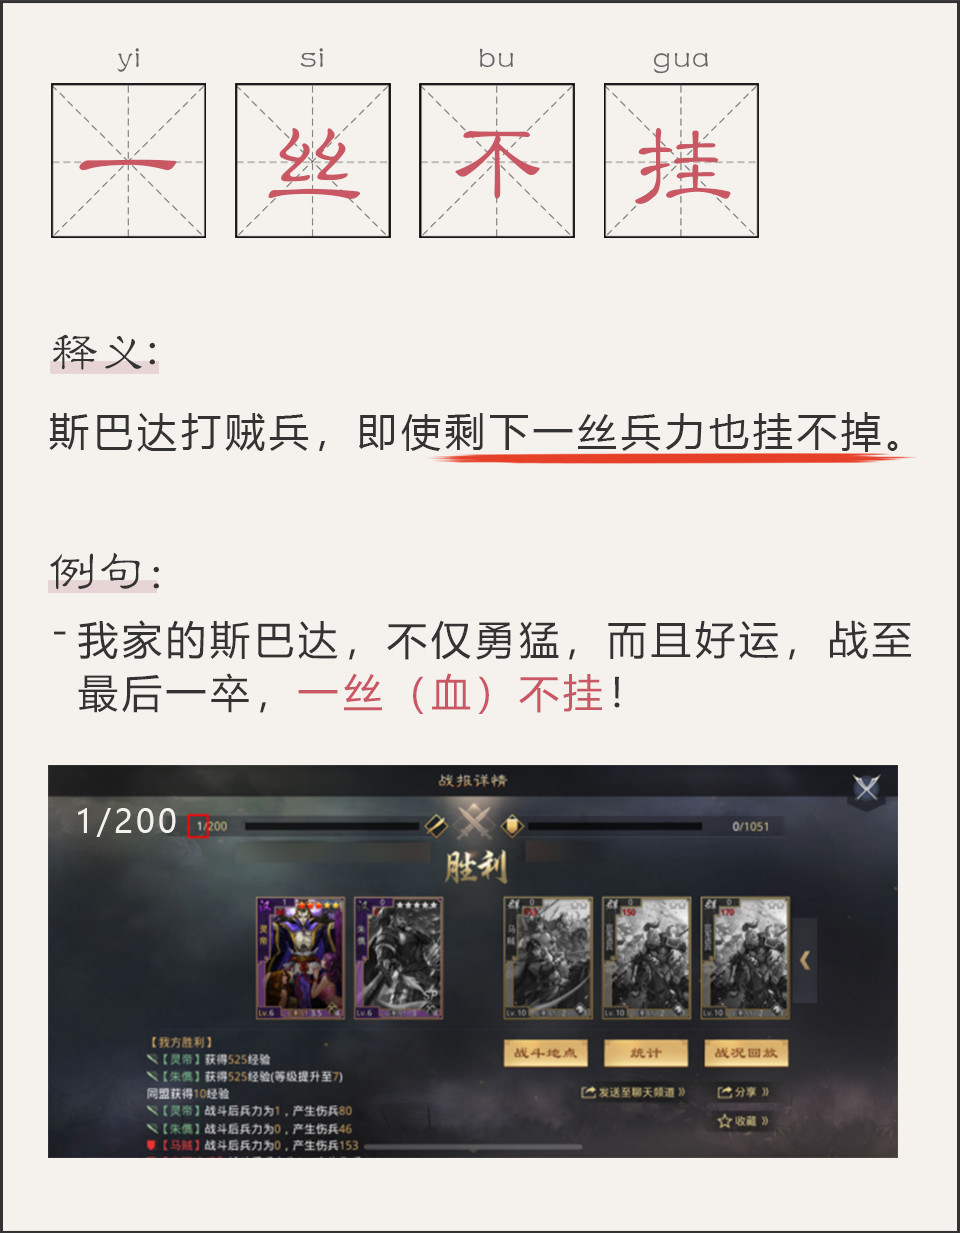Image resolution: width=960 pixels, height=1233 pixels.
Task: Open the 统计 statistics button
Action: click(x=646, y=1053)
